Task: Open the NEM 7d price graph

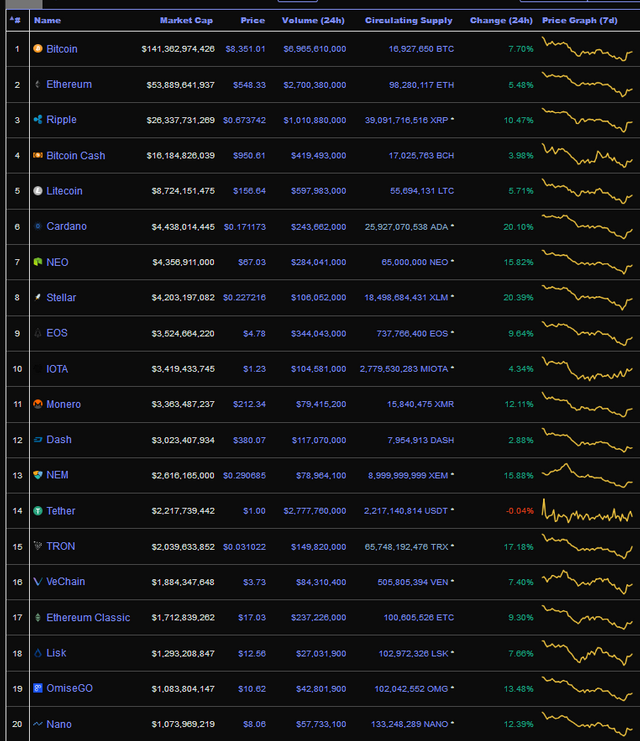Action: point(587,475)
